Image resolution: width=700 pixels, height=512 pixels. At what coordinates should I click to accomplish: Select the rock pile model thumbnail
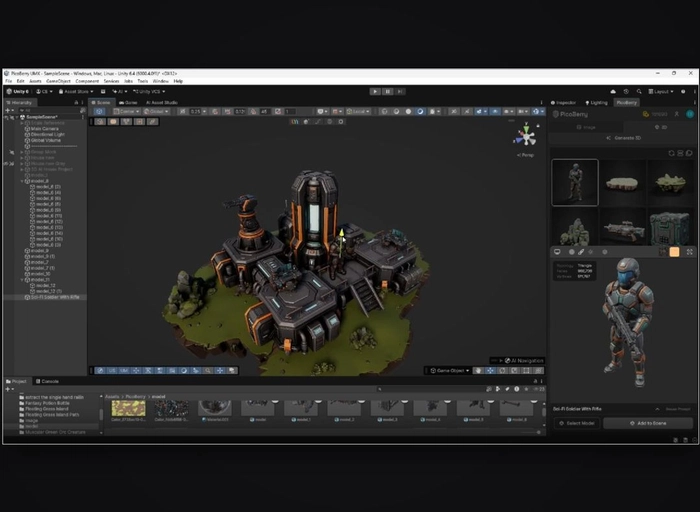click(x=575, y=228)
